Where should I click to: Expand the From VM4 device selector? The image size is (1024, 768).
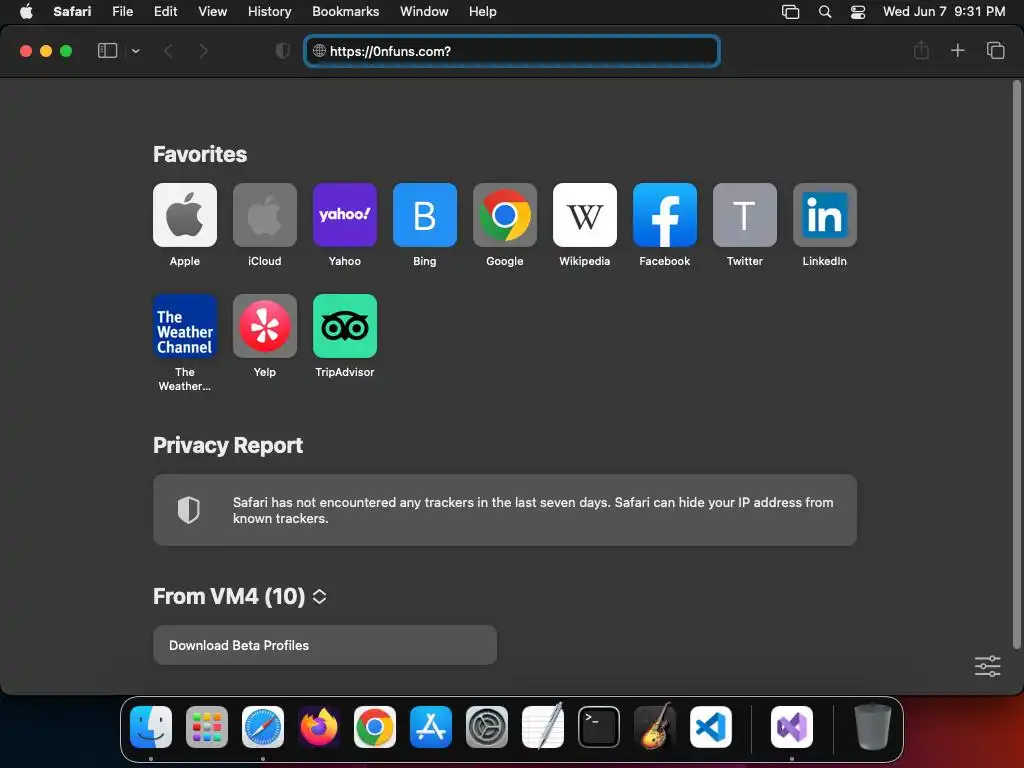(x=319, y=596)
